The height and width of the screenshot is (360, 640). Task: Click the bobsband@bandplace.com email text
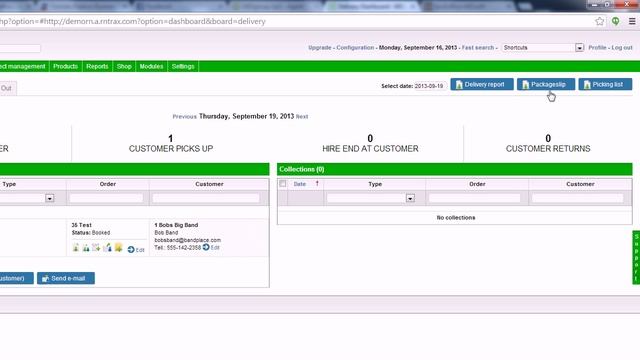188,240
